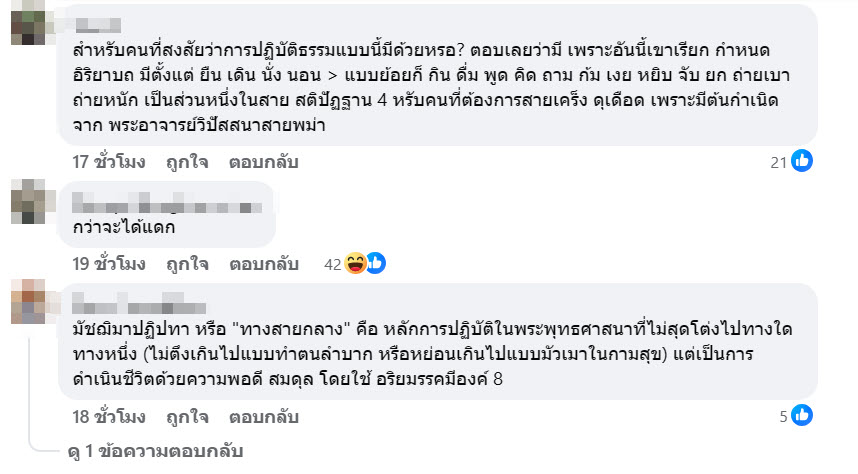858x474 pixels.
Task: Click the haha emoji reaction beside 42
Action: [x=355, y=264]
